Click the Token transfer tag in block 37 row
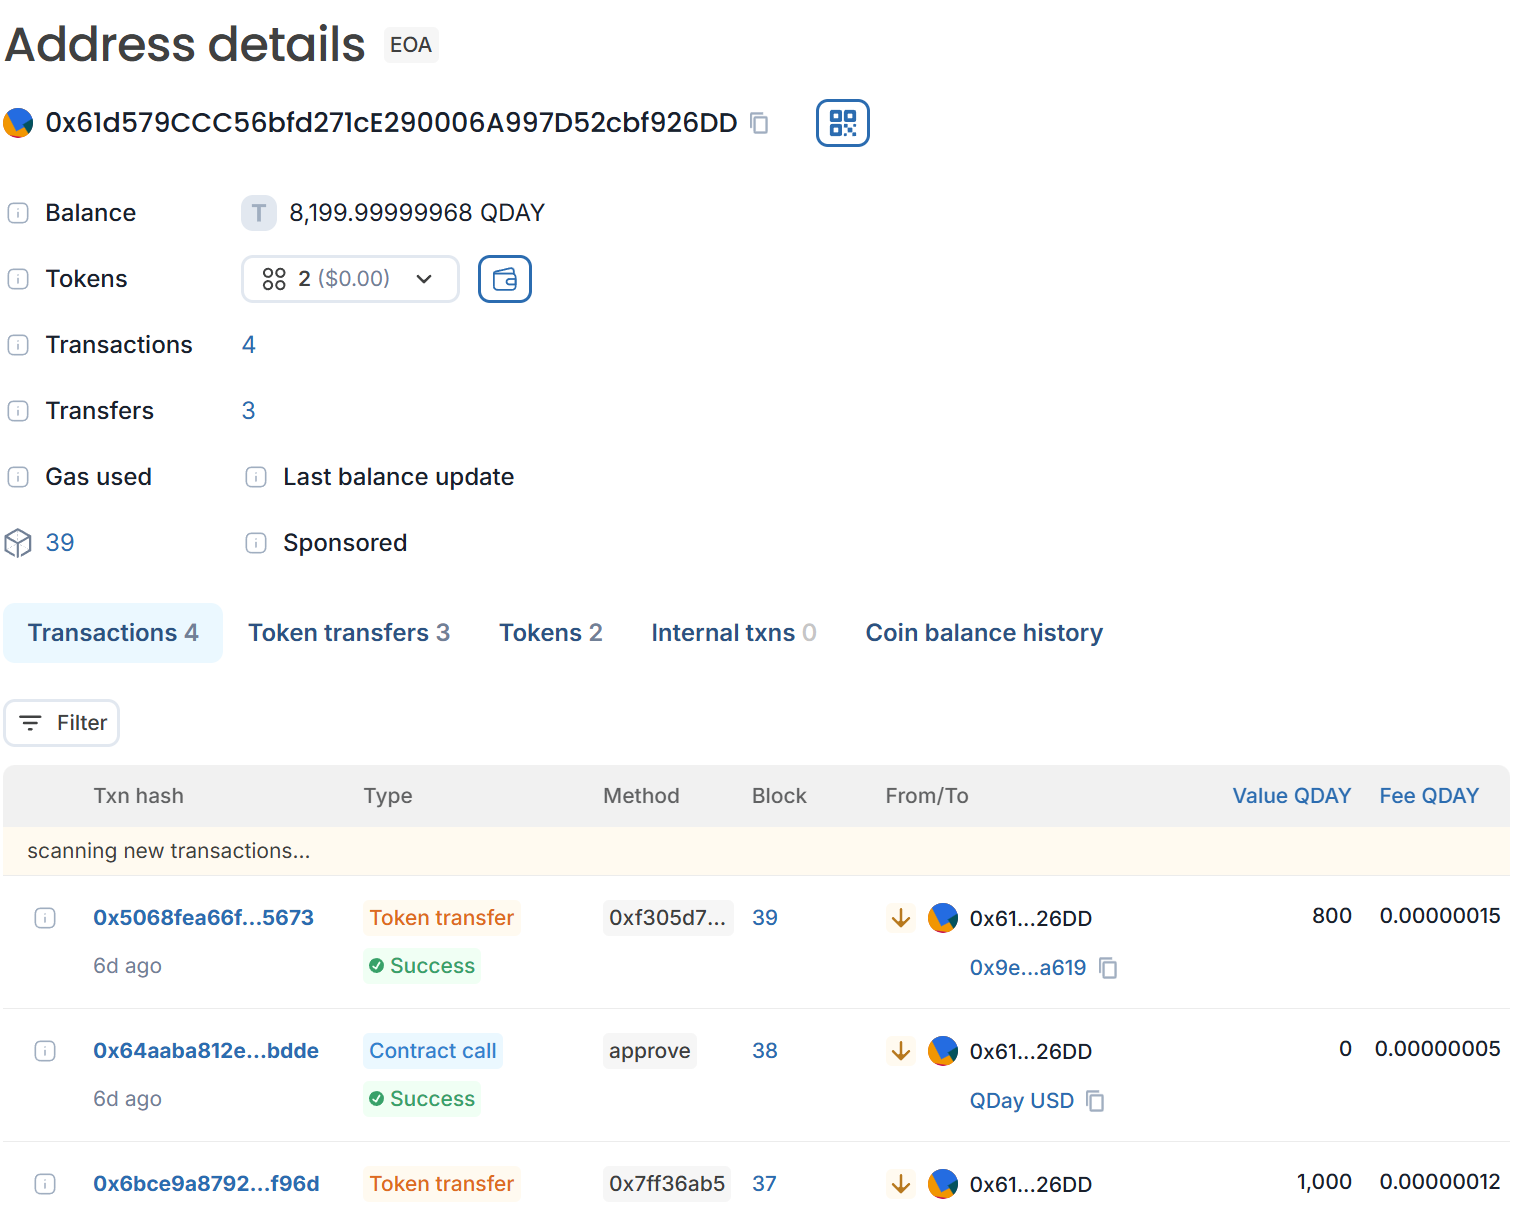Viewport: 1516px width, 1213px height. click(442, 1184)
